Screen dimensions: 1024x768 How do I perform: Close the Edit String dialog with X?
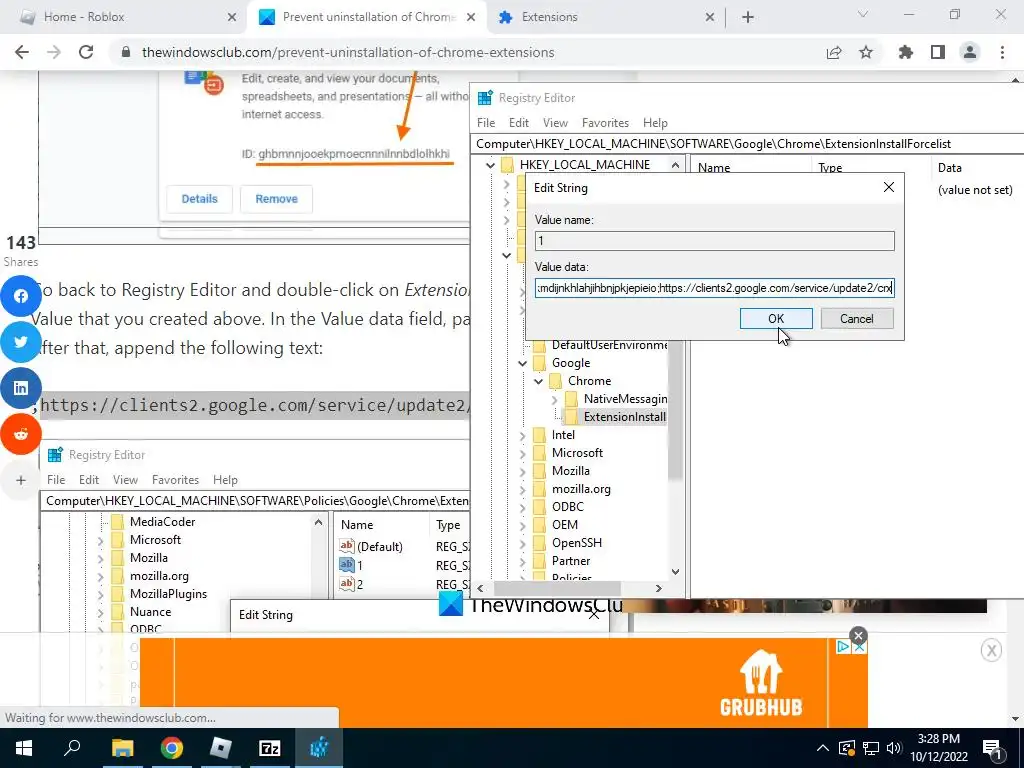[889, 187]
